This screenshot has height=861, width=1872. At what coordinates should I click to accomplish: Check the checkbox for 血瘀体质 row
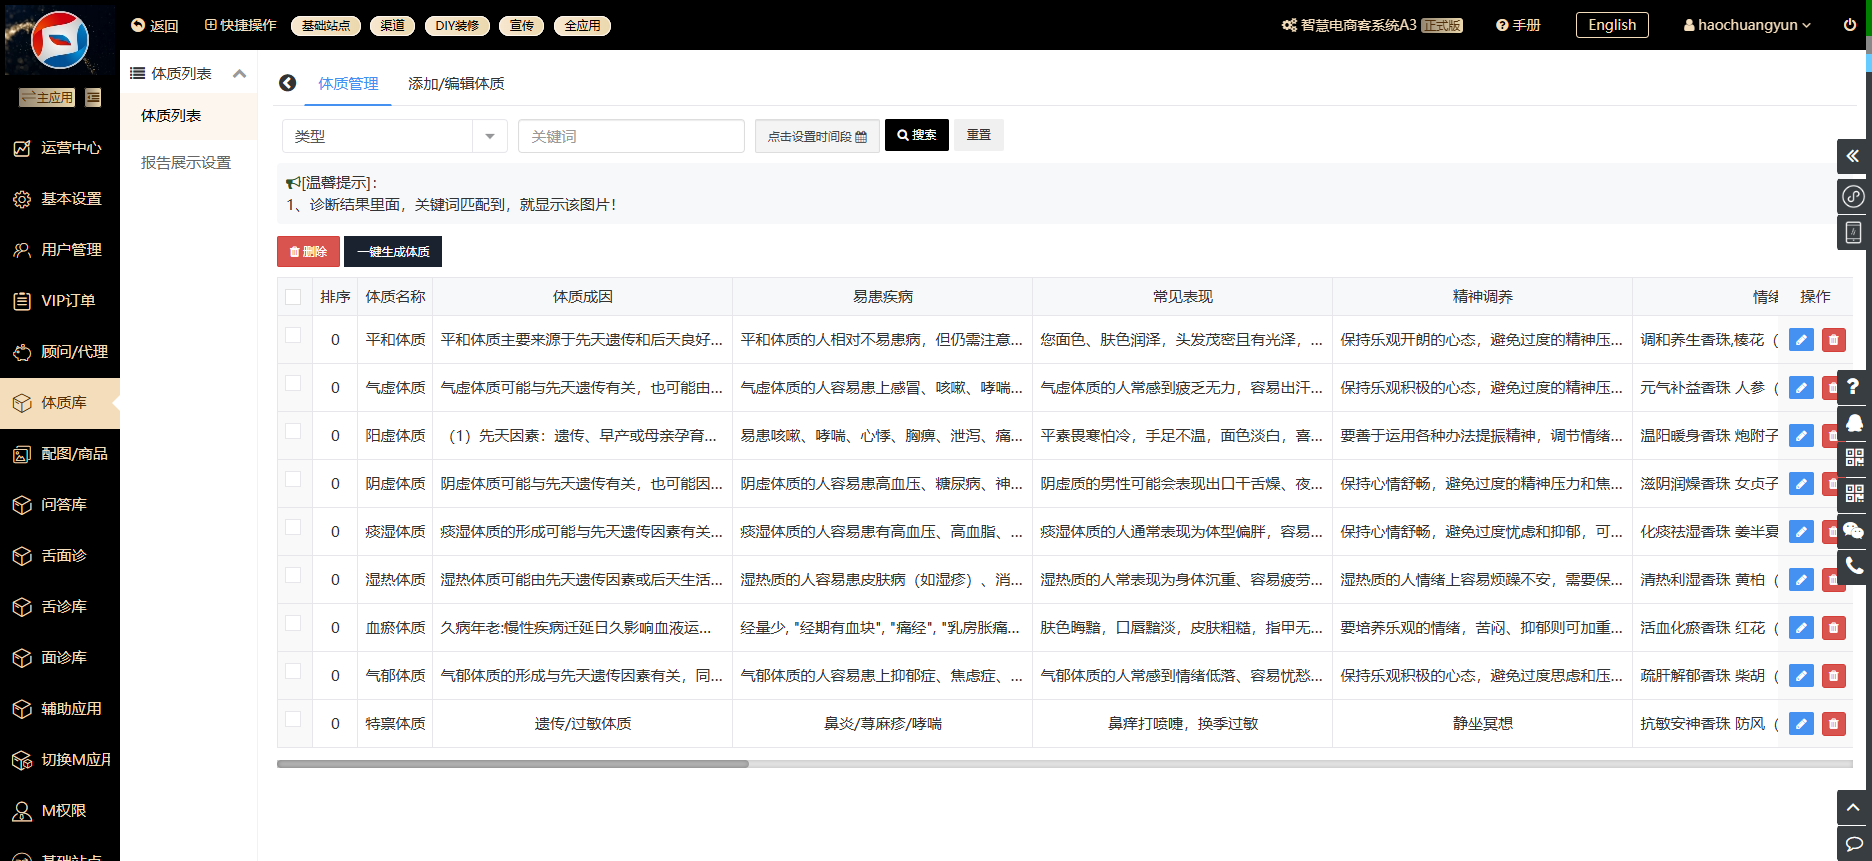(x=293, y=624)
